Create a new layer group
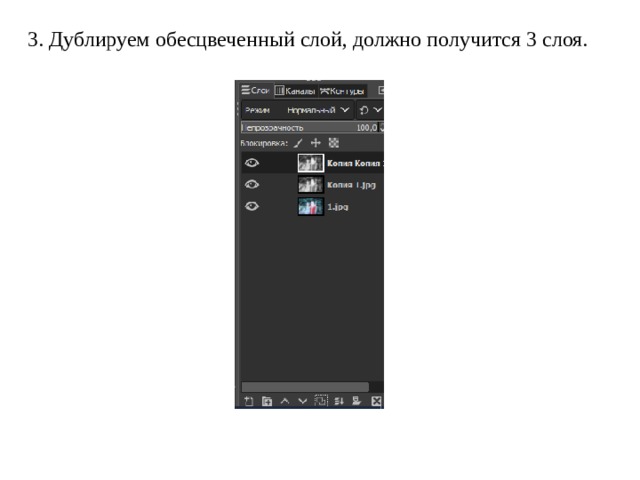Image resolution: width=640 pixels, height=480 pixels. coord(267,401)
